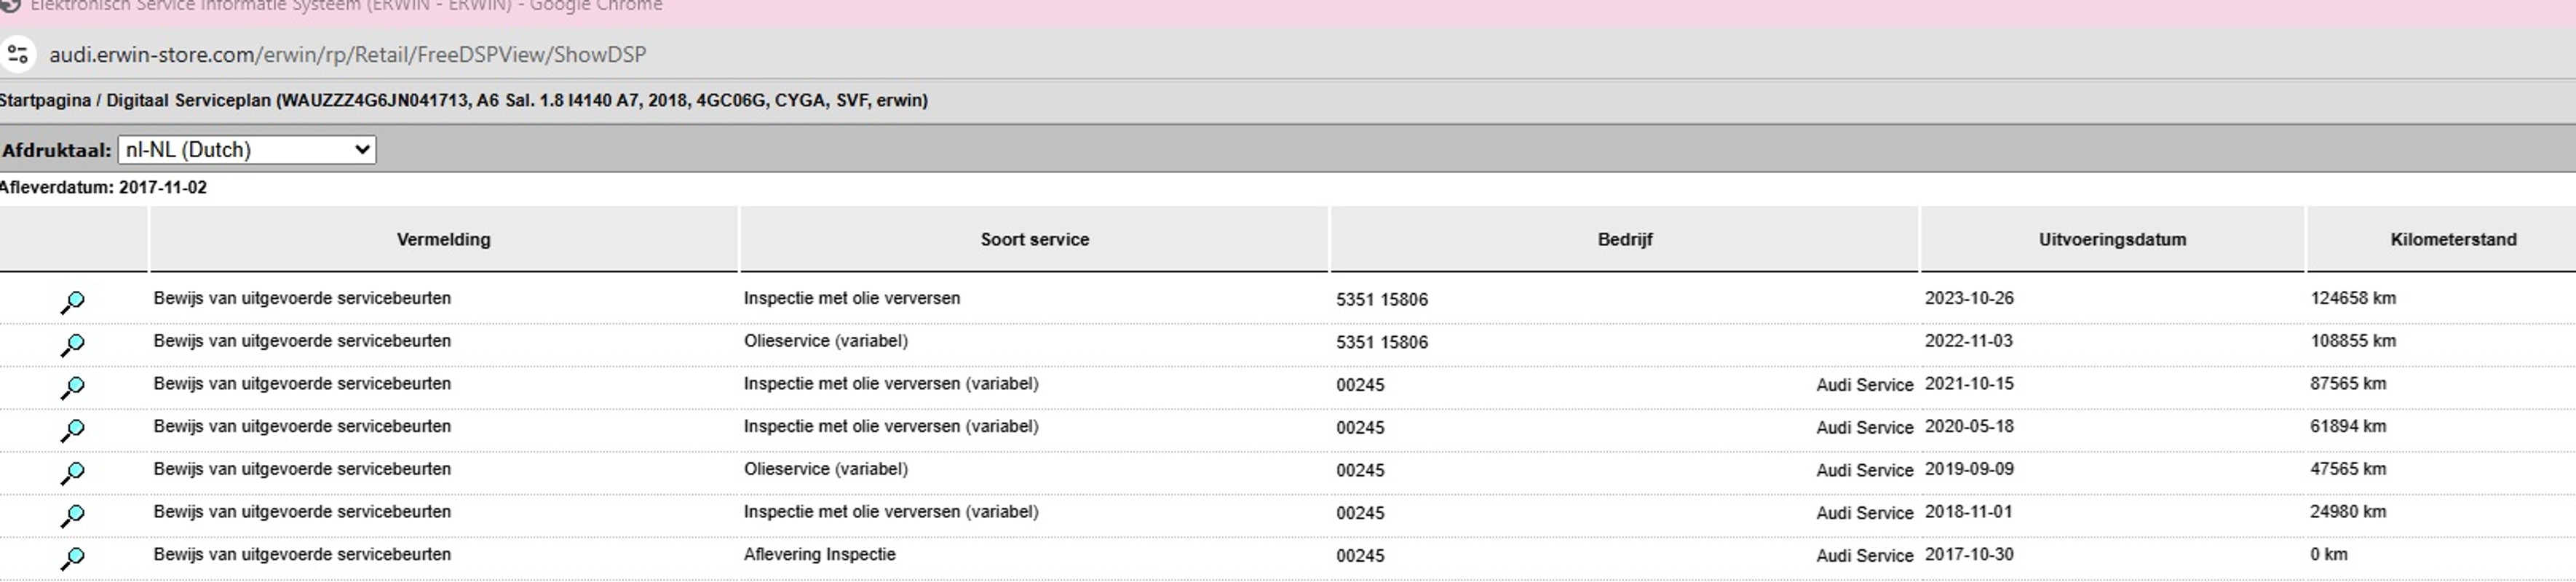Click the Afleverdatum 2017-11-02 text

[x=103, y=188]
